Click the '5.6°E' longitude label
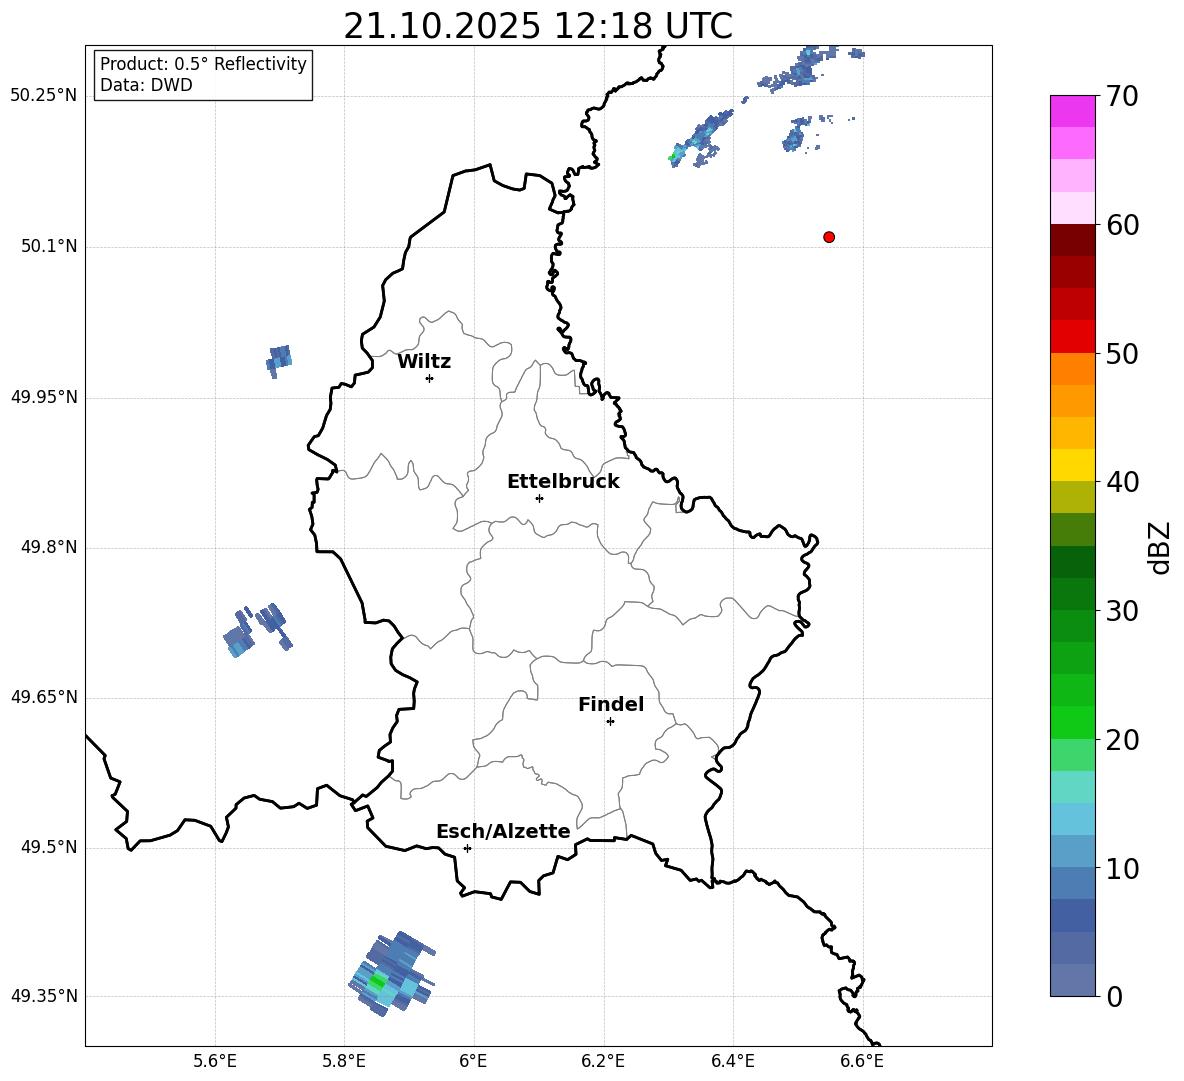1184x1081 pixels. point(215,1061)
